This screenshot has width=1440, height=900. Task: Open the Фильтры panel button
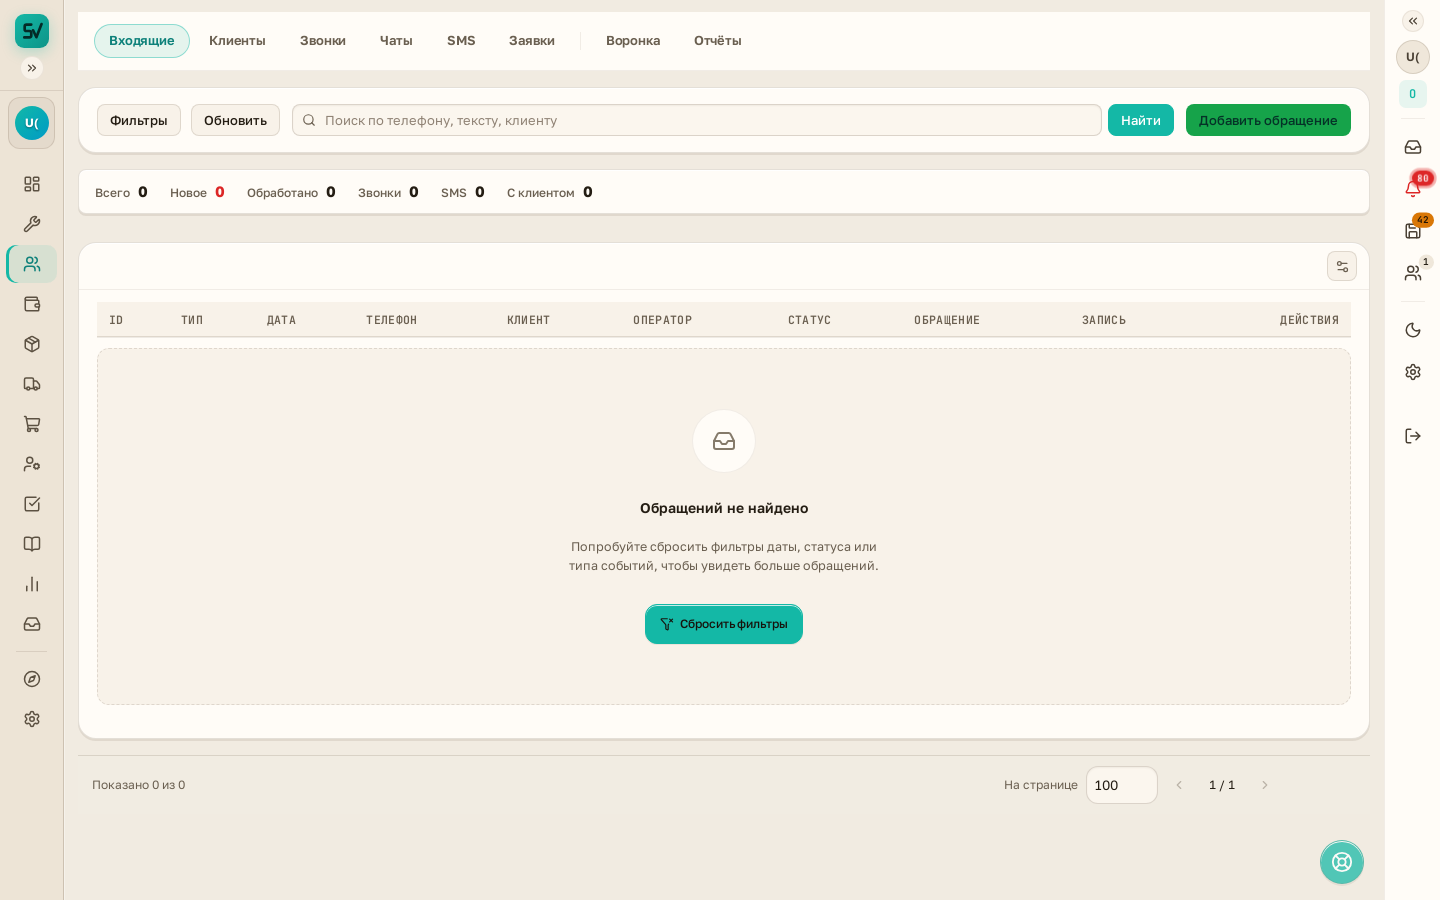(x=139, y=120)
